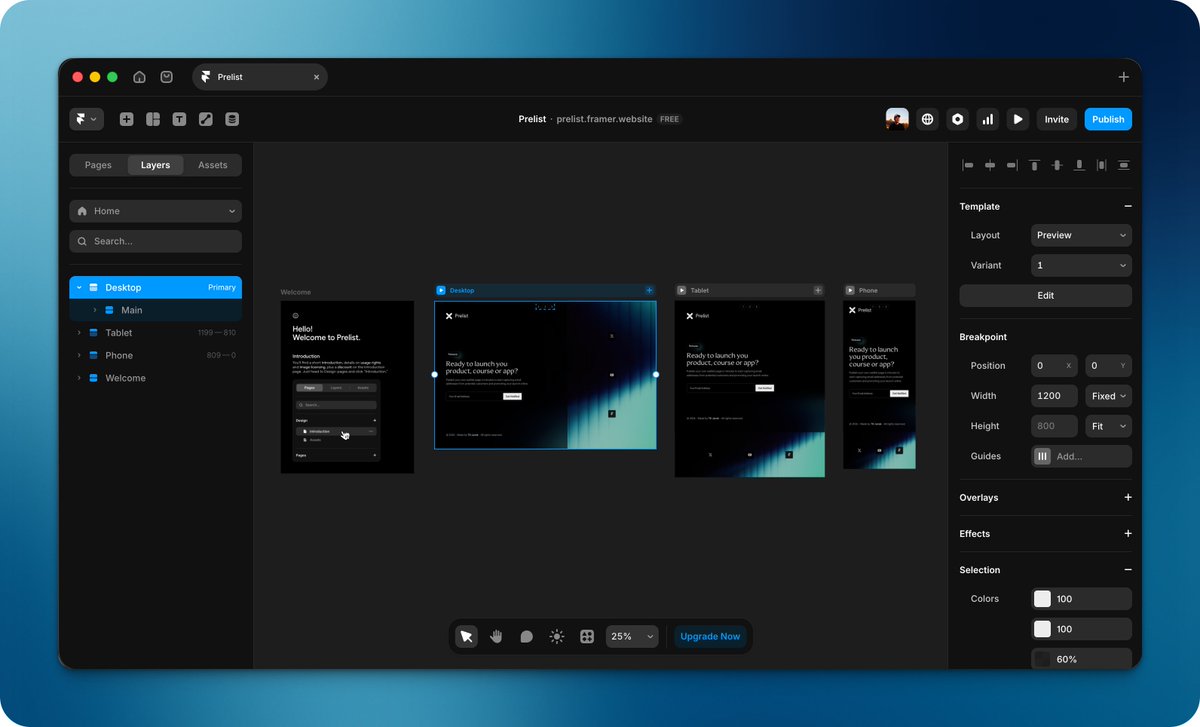Switch to the Assets tab

(x=212, y=165)
